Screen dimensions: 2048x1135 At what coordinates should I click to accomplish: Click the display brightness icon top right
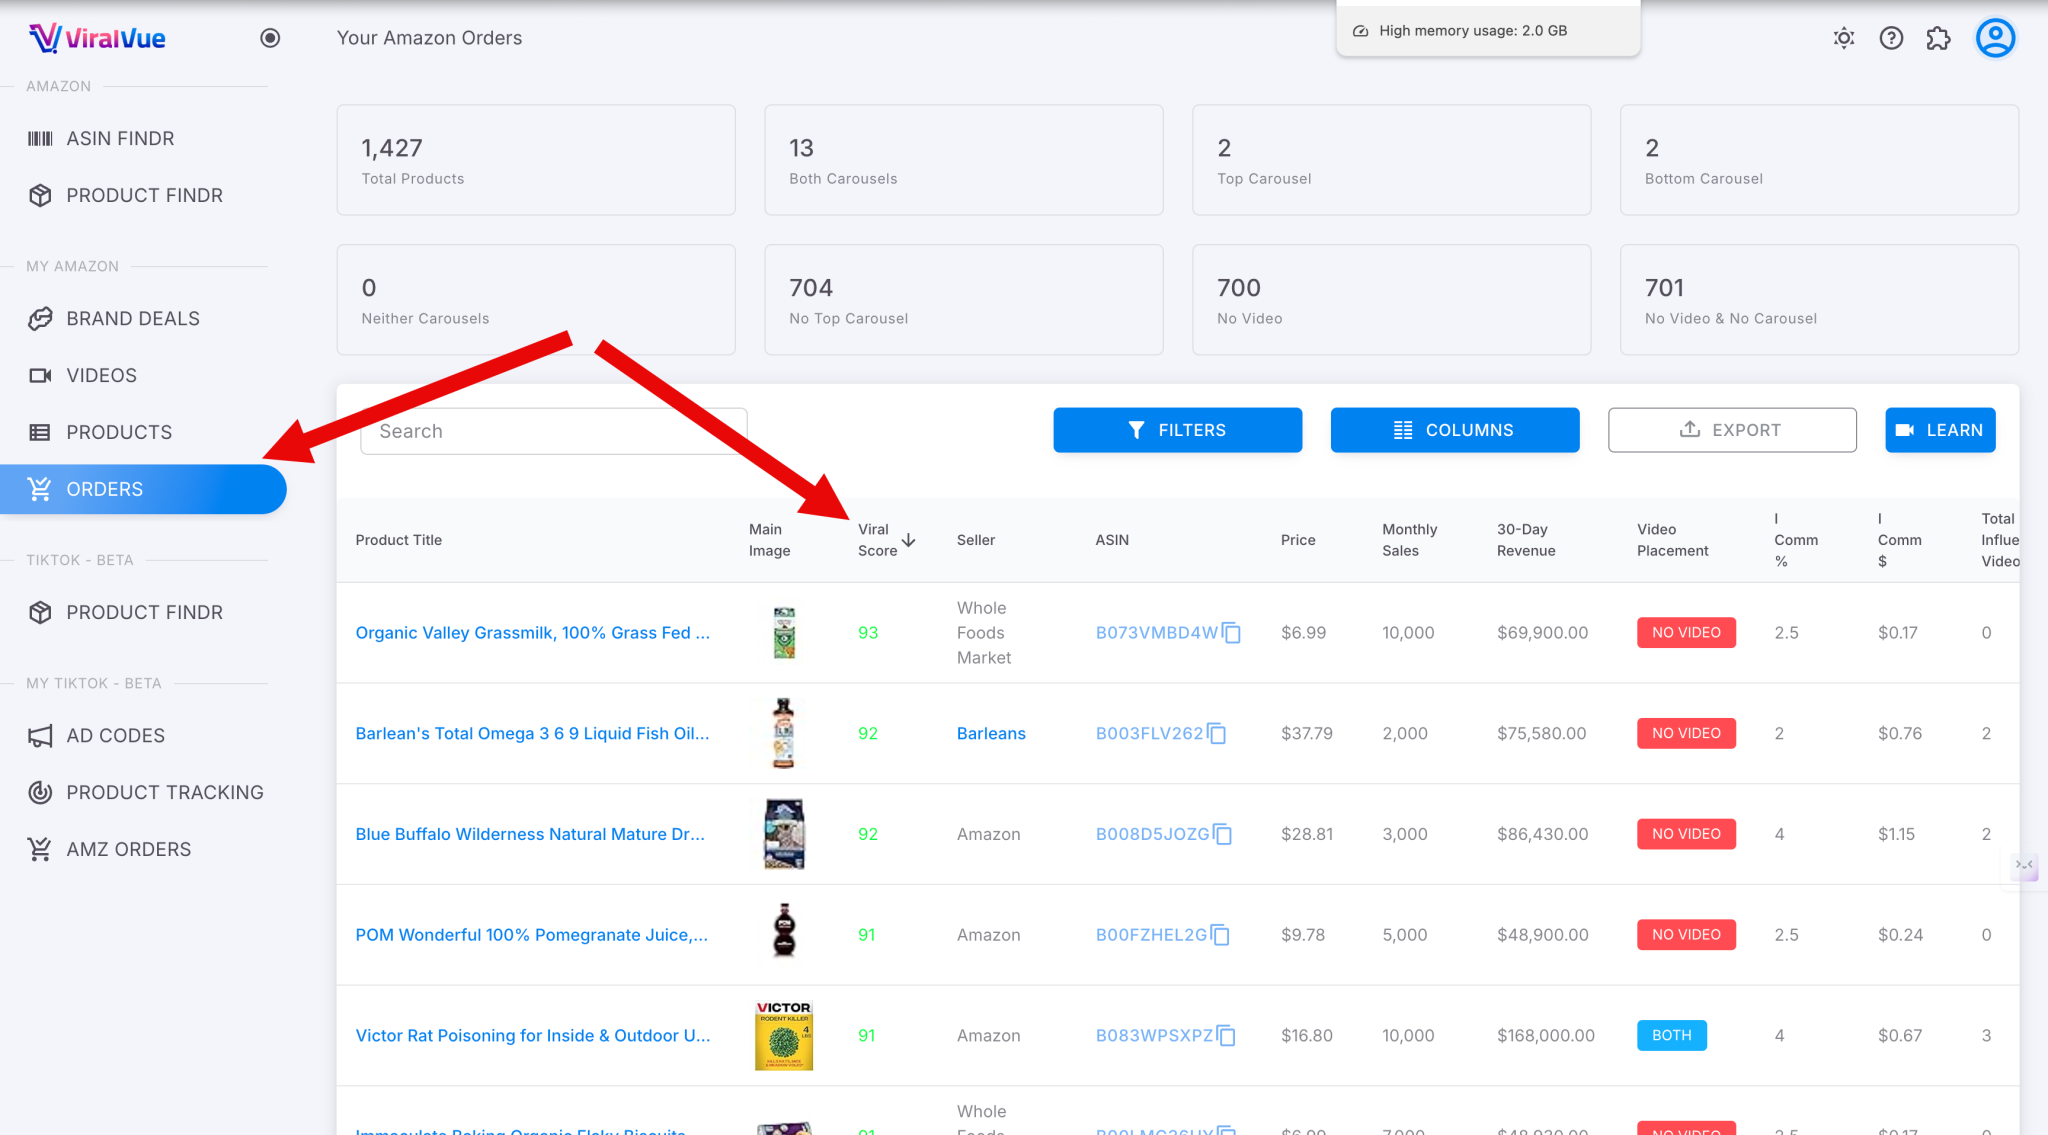pyautogui.click(x=1844, y=37)
